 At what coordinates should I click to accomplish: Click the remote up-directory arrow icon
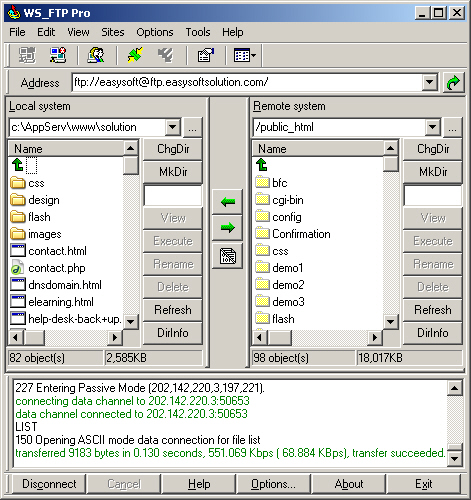262,165
